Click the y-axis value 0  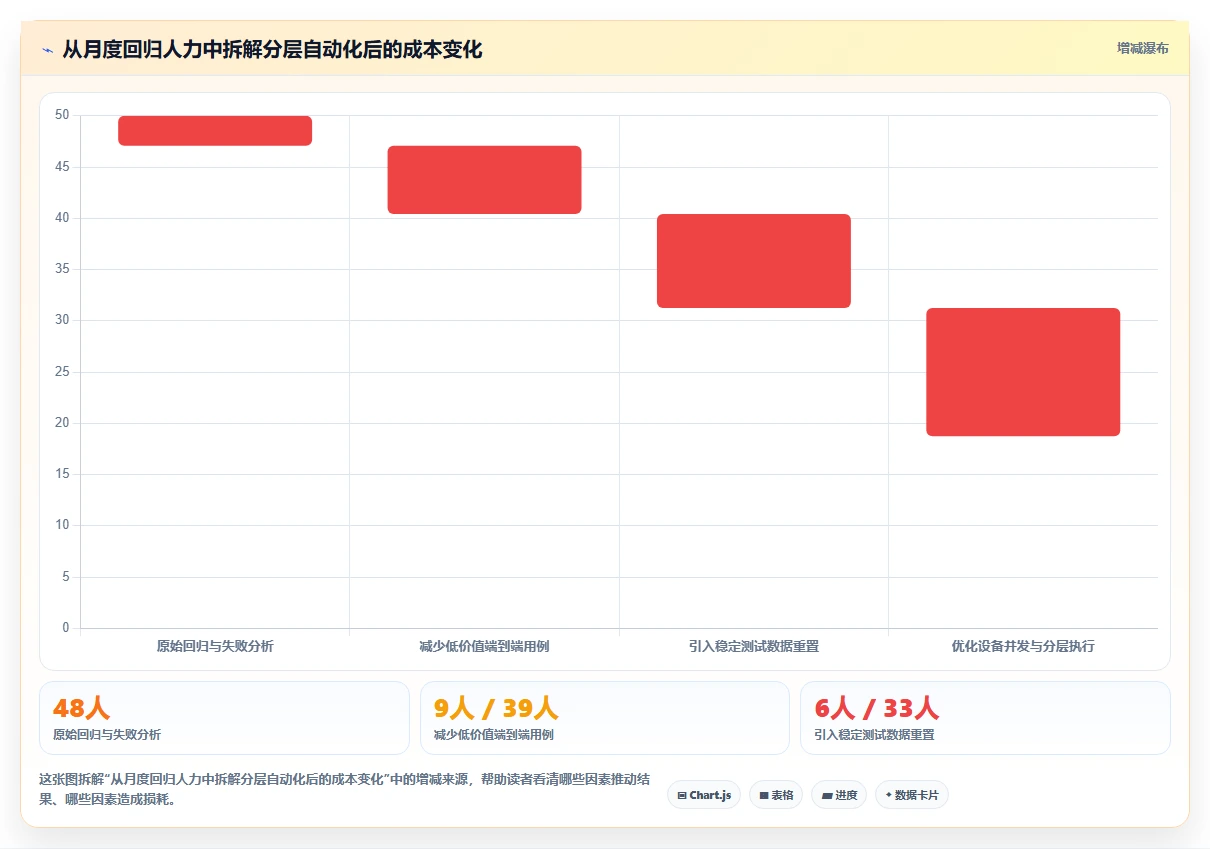point(66,628)
